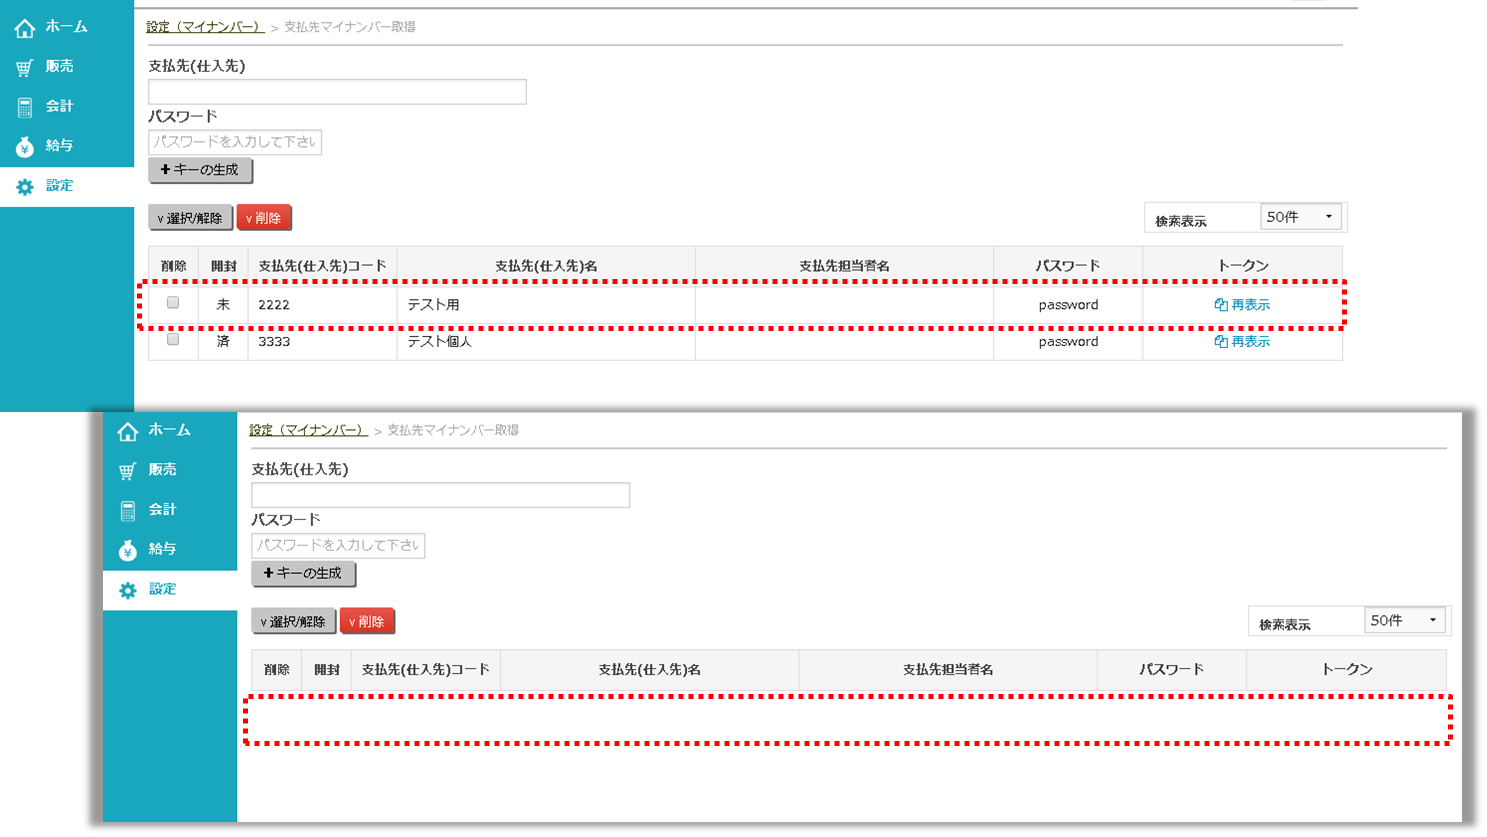The width and height of the screenshot is (1487, 837).
Task: Click the gear 設定 icon in lower sidebar
Action: [x=128, y=590]
